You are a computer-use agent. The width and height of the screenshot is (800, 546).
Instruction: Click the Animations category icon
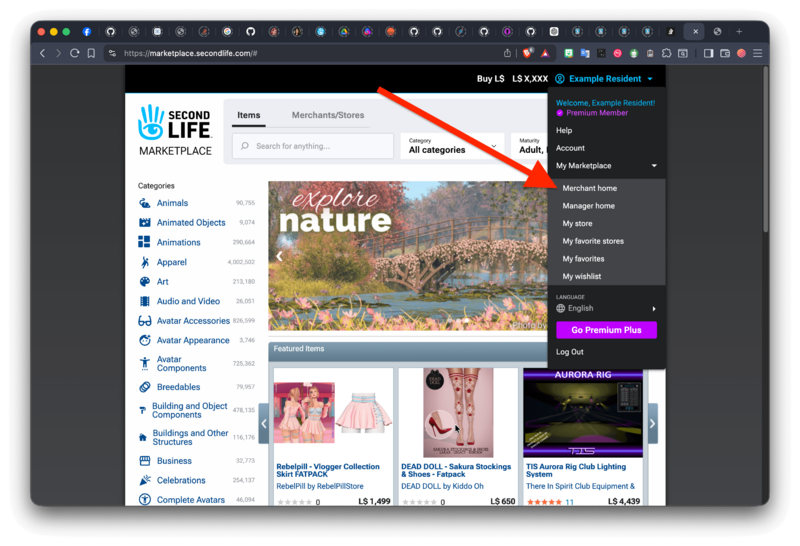pos(144,242)
